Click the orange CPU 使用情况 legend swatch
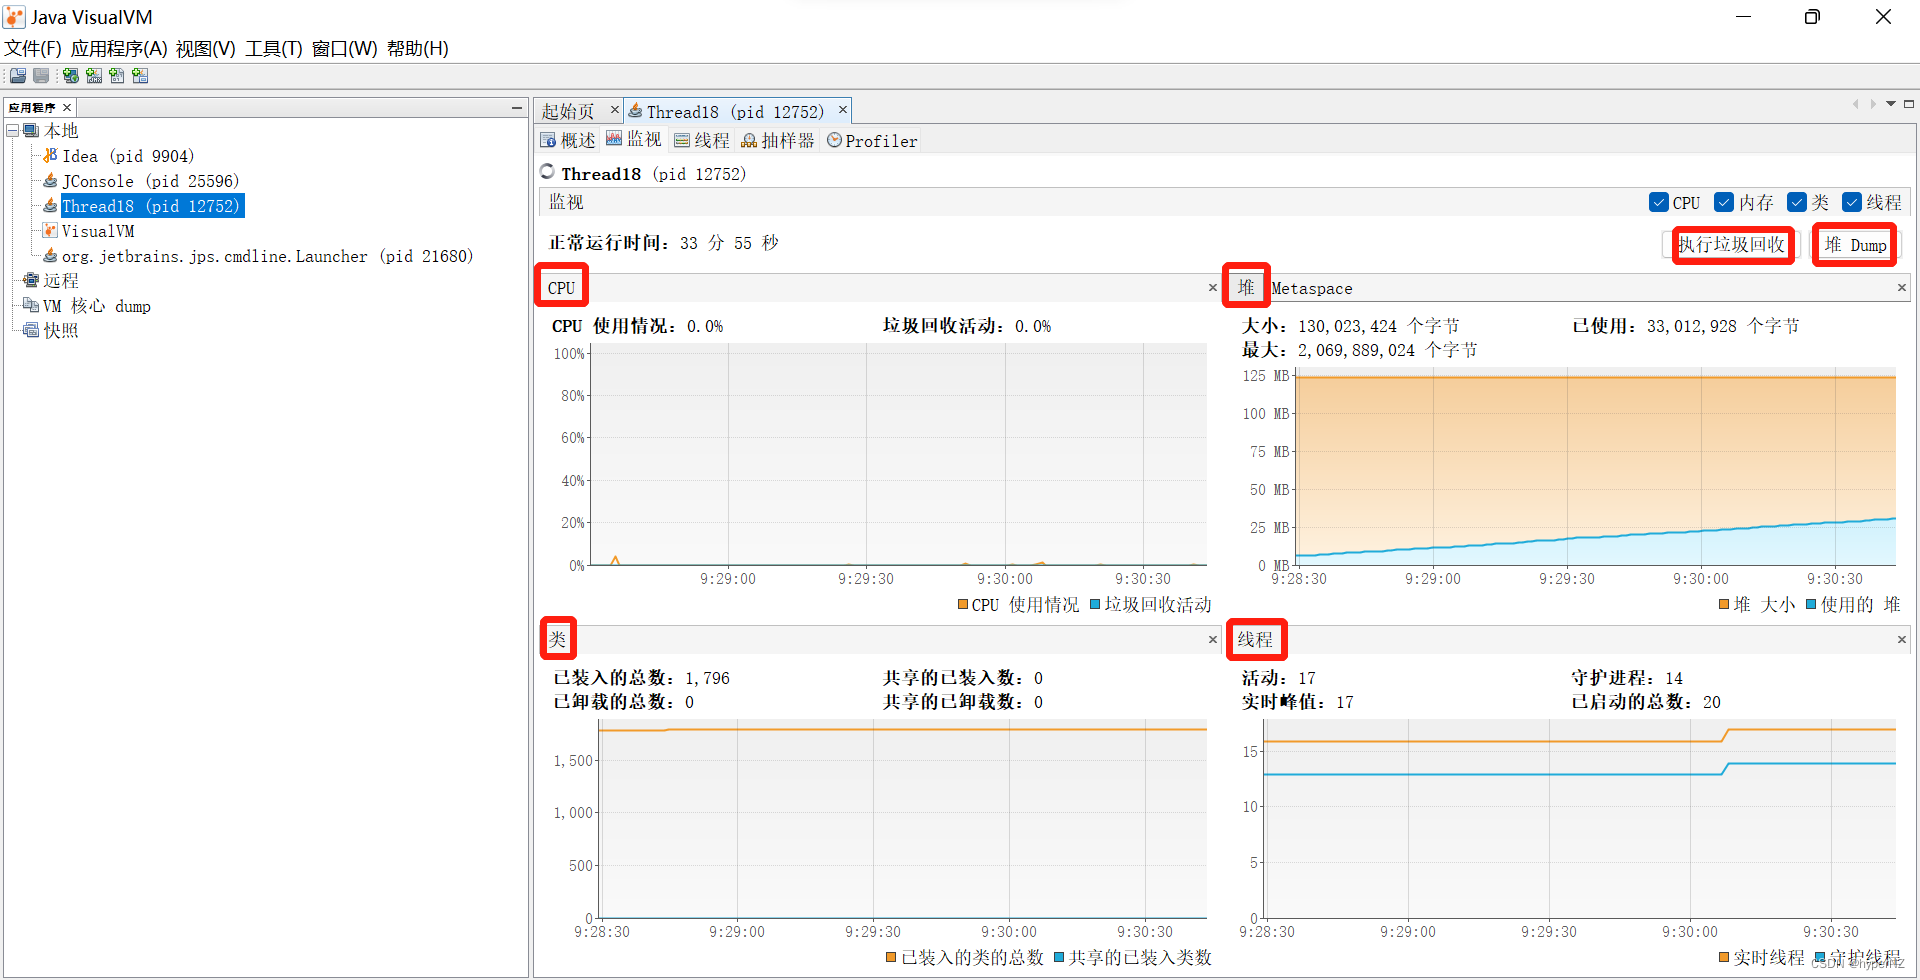 [963, 604]
